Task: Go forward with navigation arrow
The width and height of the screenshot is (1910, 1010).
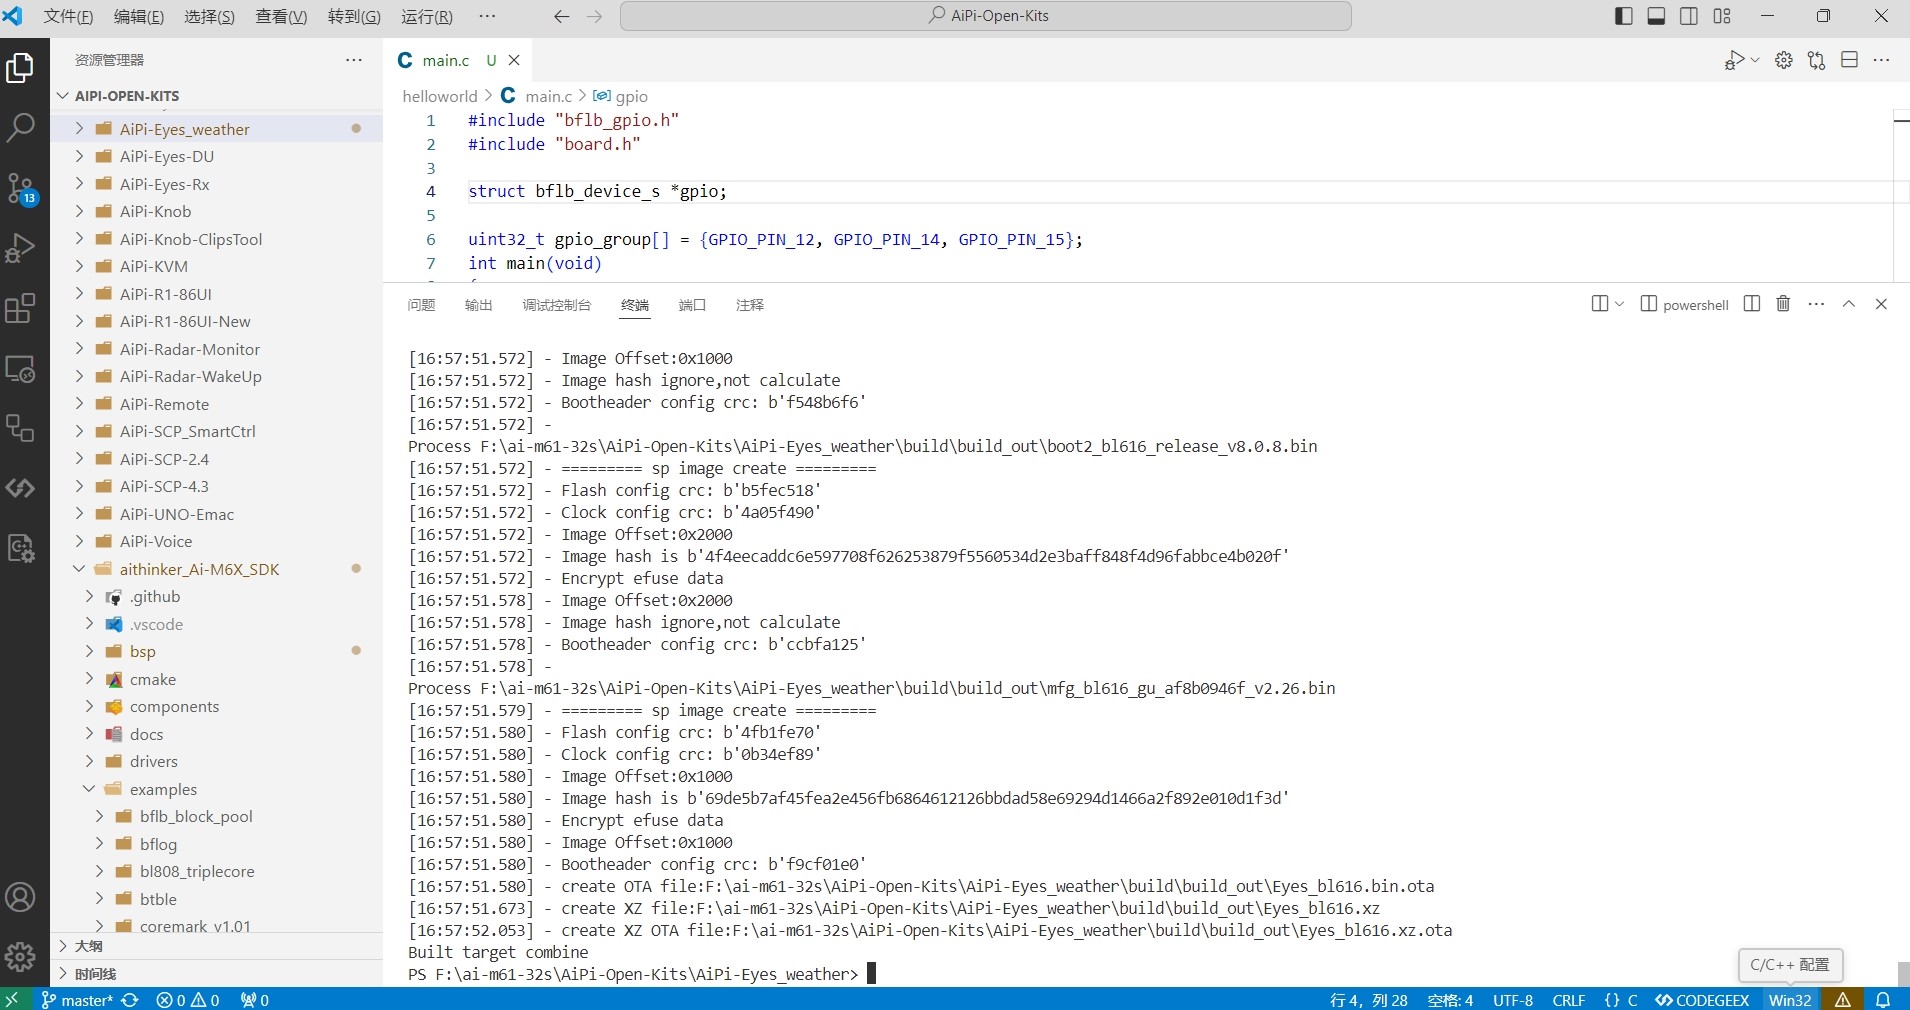Action: click(x=595, y=16)
